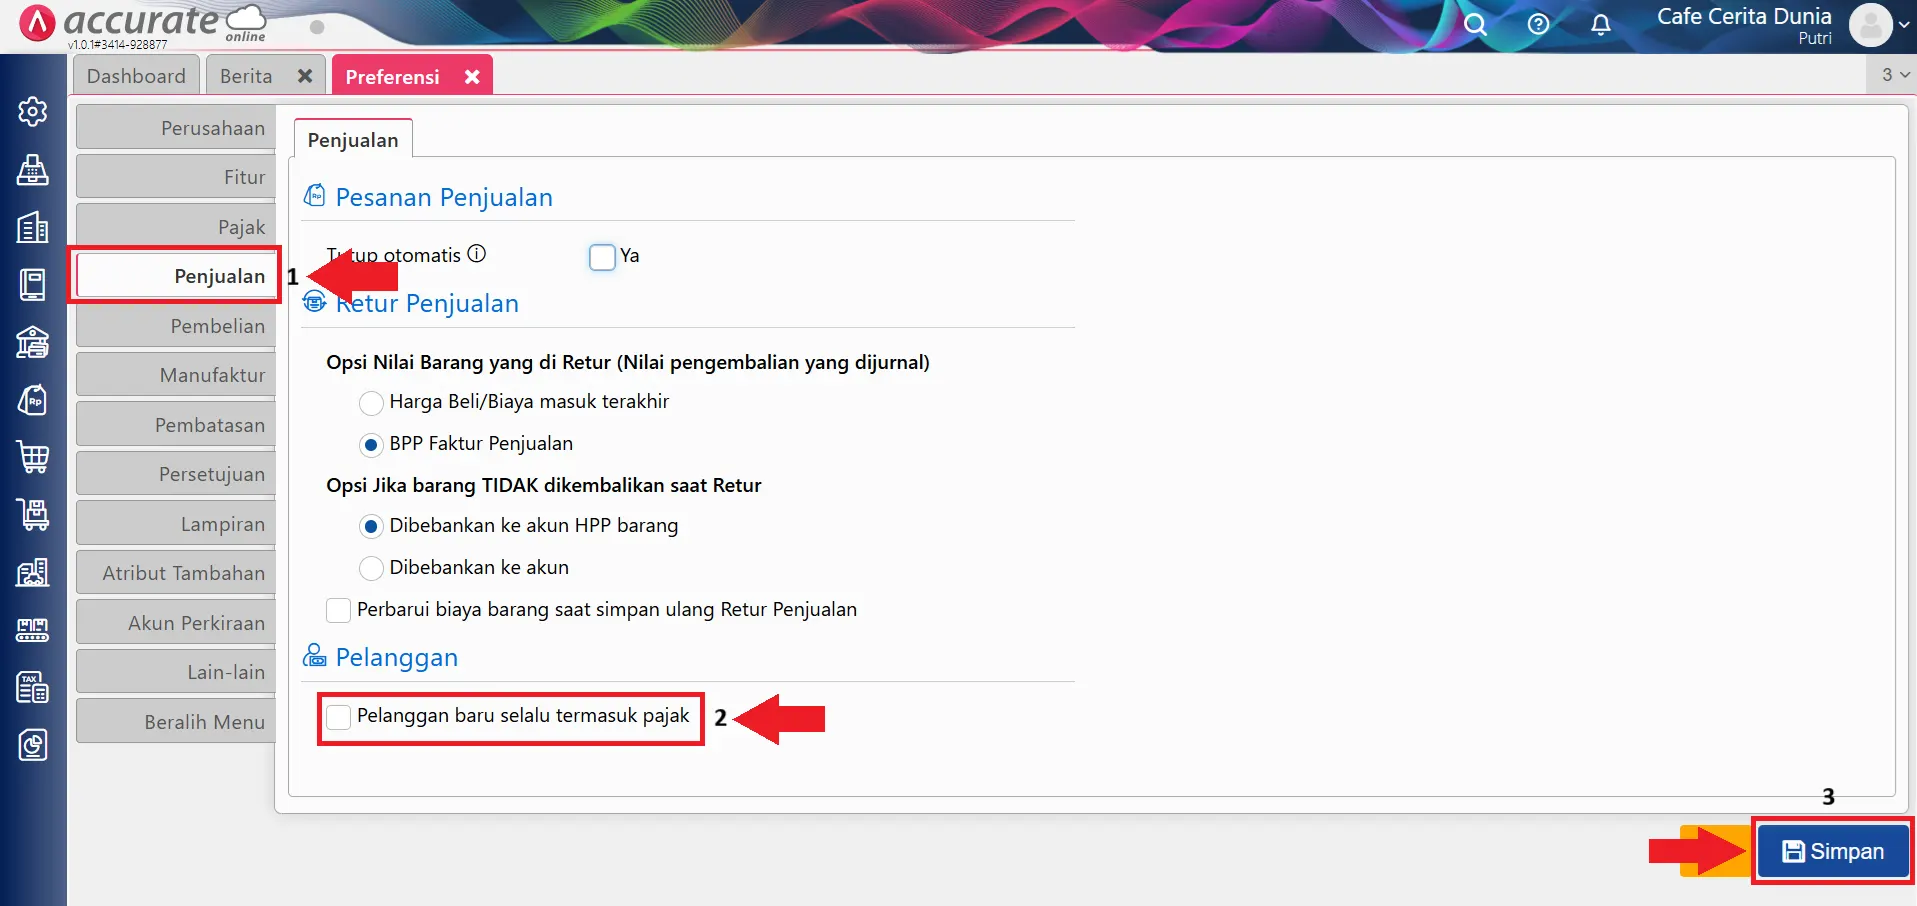Image resolution: width=1917 pixels, height=906 pixels.
Task: Check 'Pelanggan baru selalu termasuk pajak'
Action: (x=338, y=716)
